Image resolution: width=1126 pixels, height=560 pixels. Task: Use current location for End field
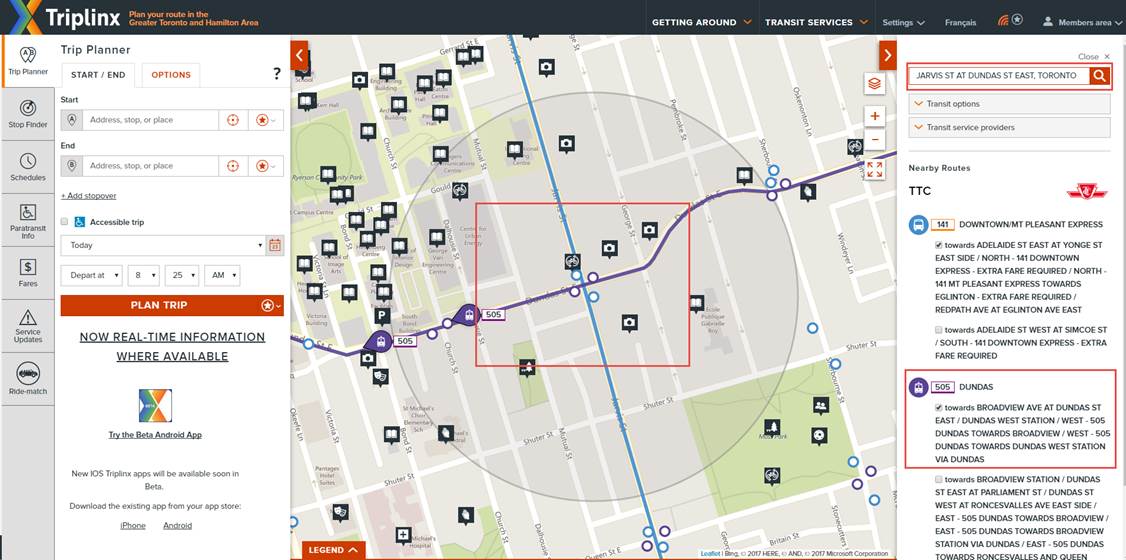233,166
